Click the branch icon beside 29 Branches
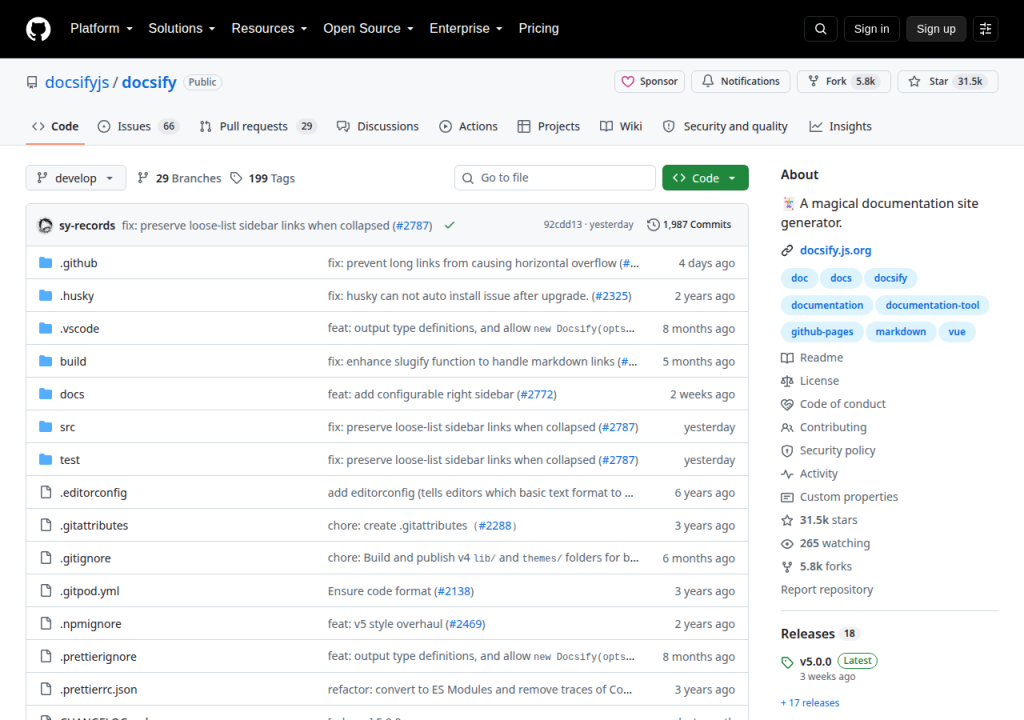The width and height of the screenshot is (1024, 720). [143, 178]
